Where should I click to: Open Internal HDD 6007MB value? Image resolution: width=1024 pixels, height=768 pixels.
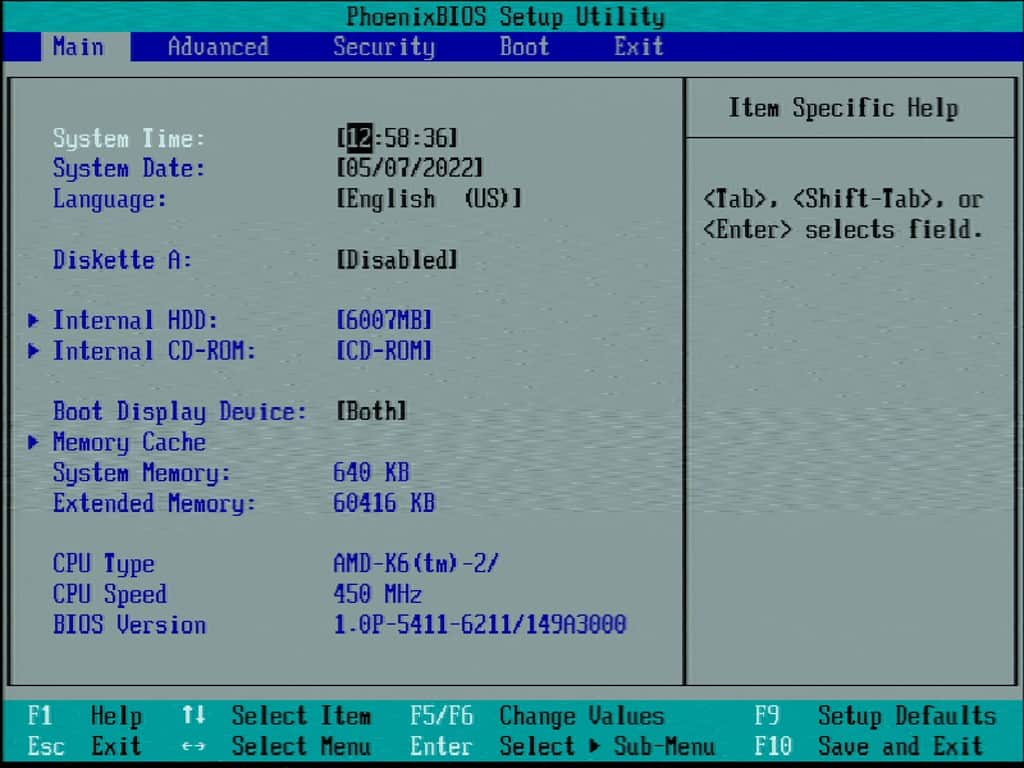pyautogui.click(x=384, y=320)
